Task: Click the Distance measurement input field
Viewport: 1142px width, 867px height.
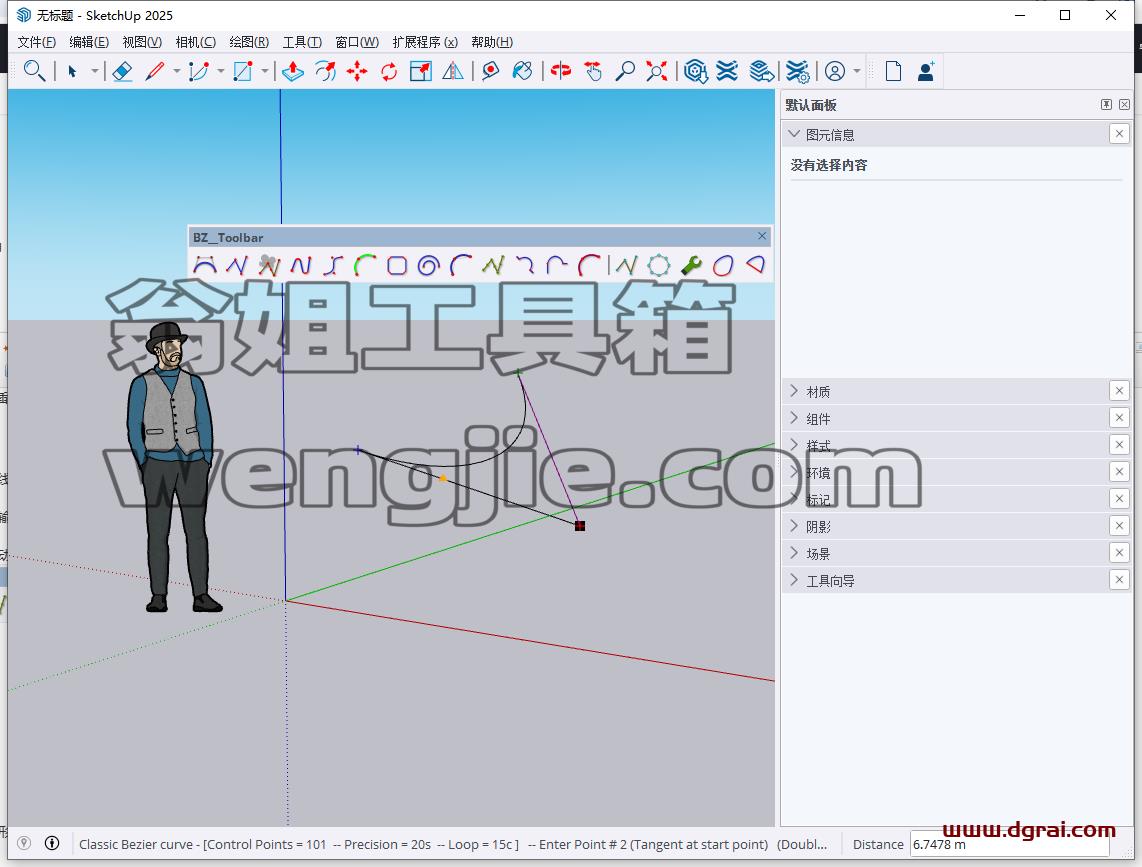Action: (1010, 844)
